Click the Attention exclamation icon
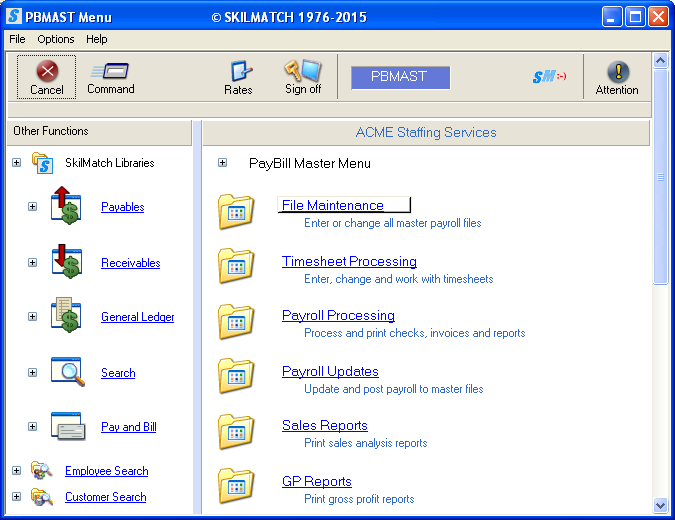675x520 pixels. click(x=618, y=71)
